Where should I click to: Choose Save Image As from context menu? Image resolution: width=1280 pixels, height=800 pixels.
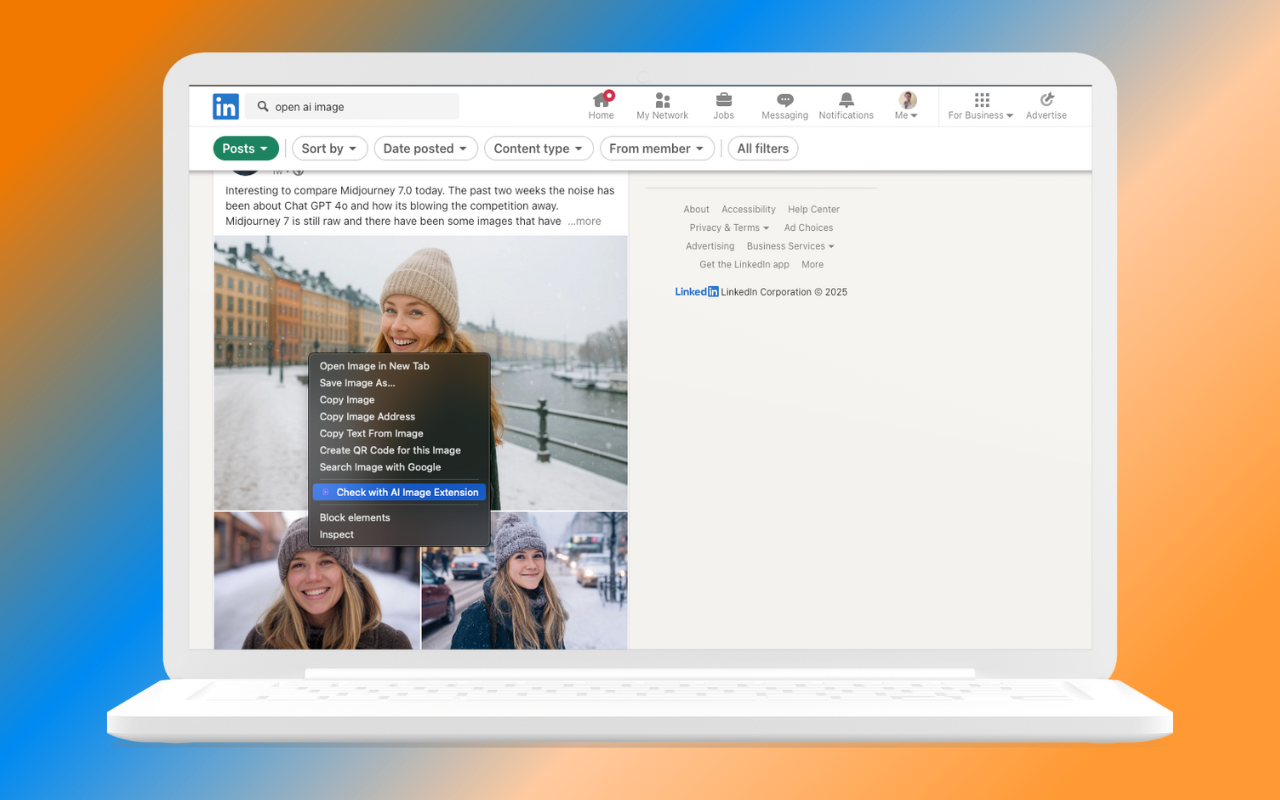pyautogui.click(x=357, y=383)
